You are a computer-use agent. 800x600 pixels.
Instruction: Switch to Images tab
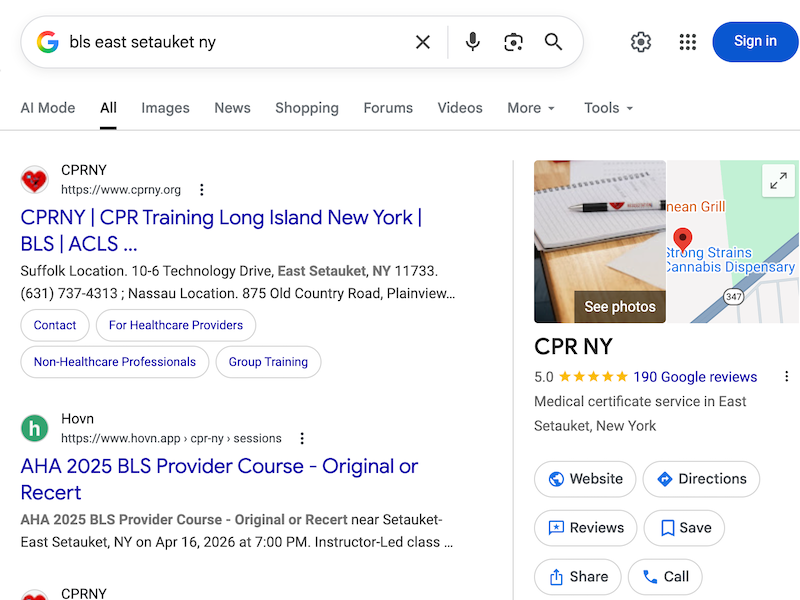165,108
